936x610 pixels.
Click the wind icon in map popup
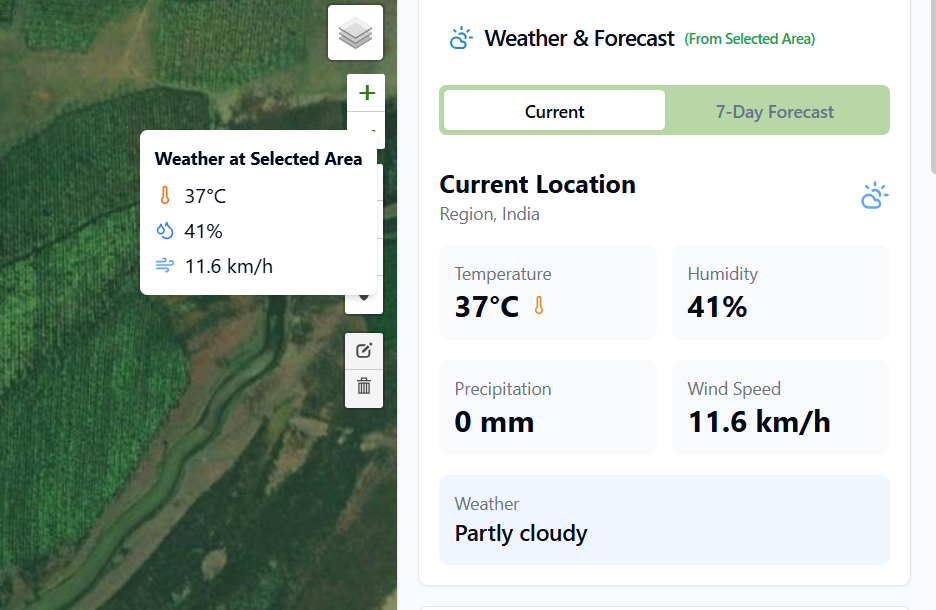pyautogui.click(x=165, y=266)
